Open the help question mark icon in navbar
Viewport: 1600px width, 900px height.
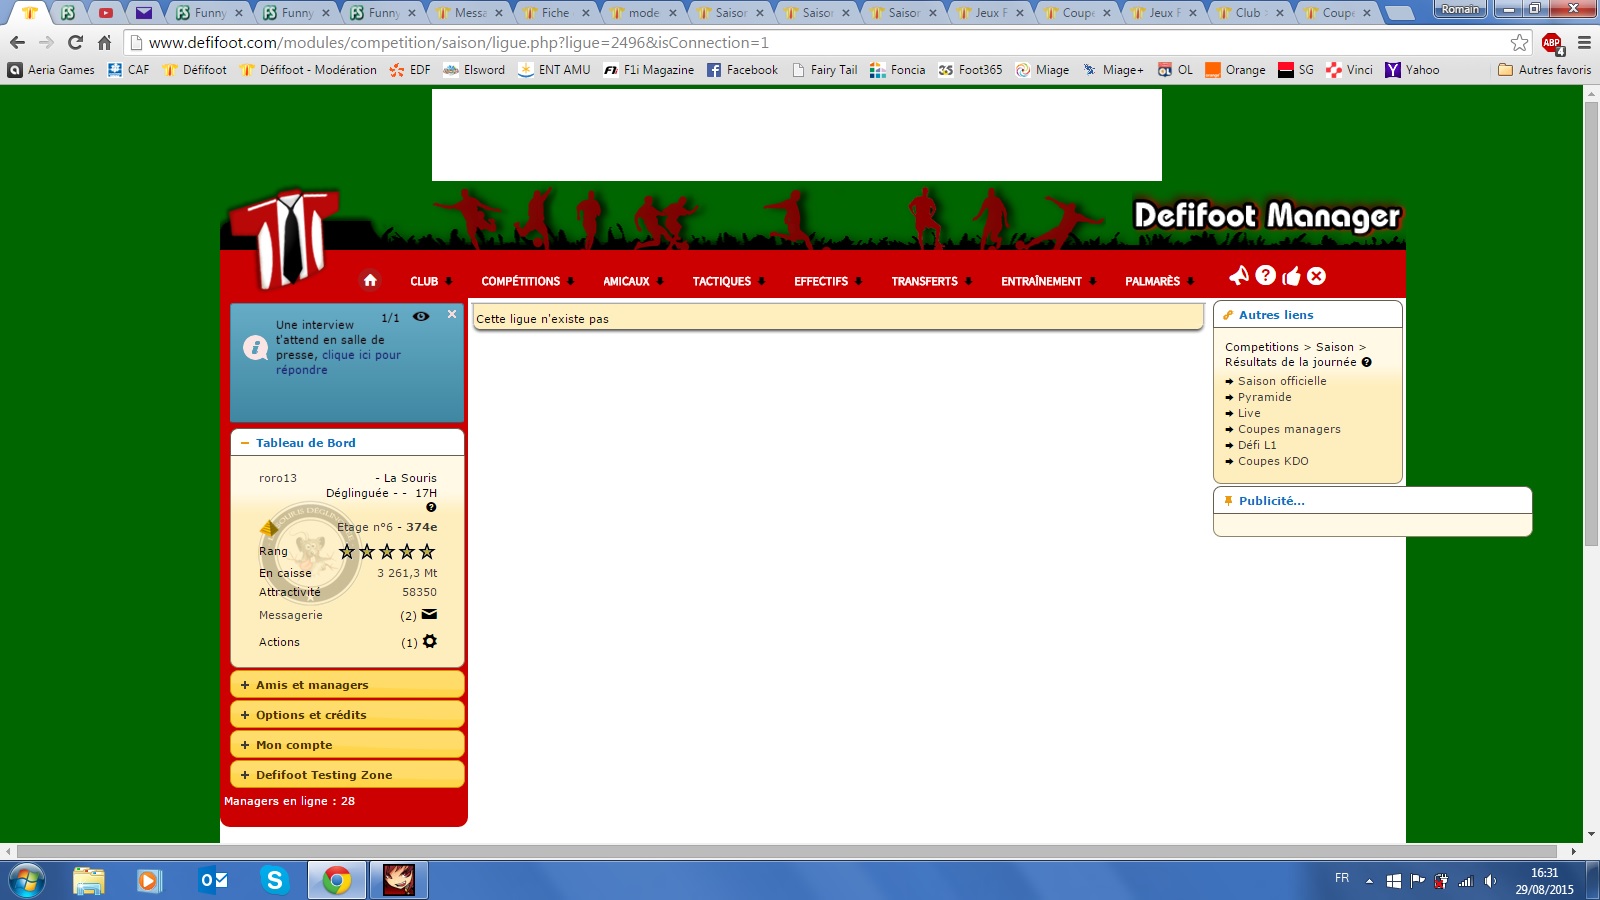1265,275
